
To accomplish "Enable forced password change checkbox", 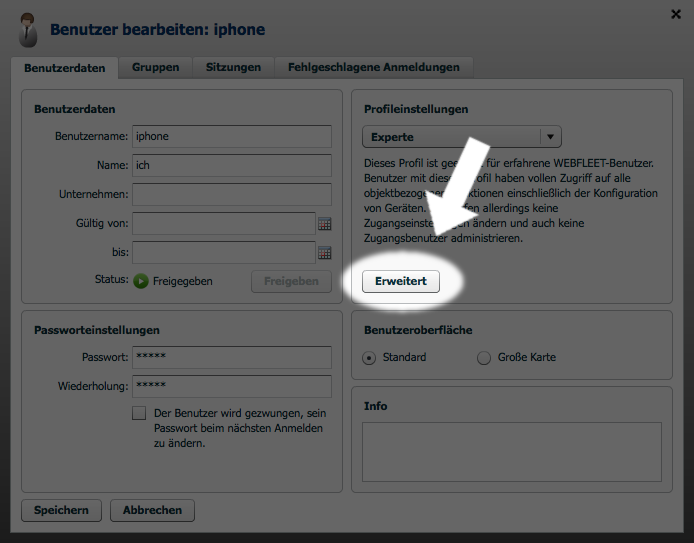I will click(x=139, y=413).
